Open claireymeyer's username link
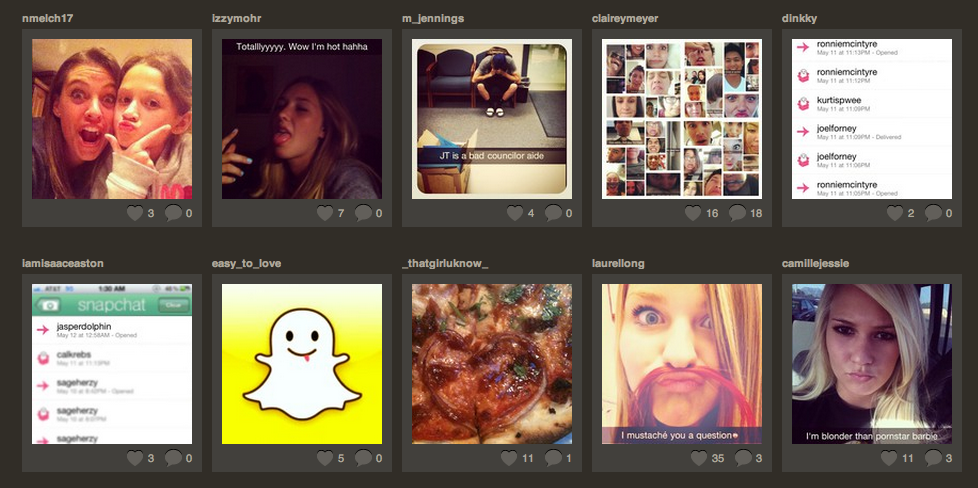This screenshot has width=978, height=488. (x=625, y=19)
